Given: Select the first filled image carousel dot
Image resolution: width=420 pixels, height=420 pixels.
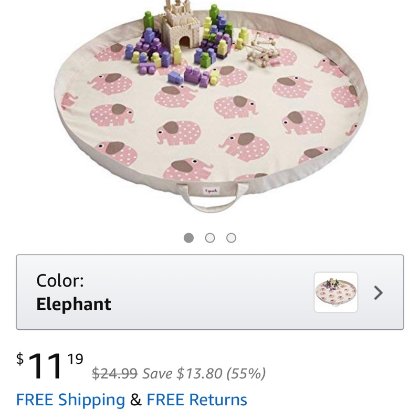Looking at the screenshot, I should (189, 238).
